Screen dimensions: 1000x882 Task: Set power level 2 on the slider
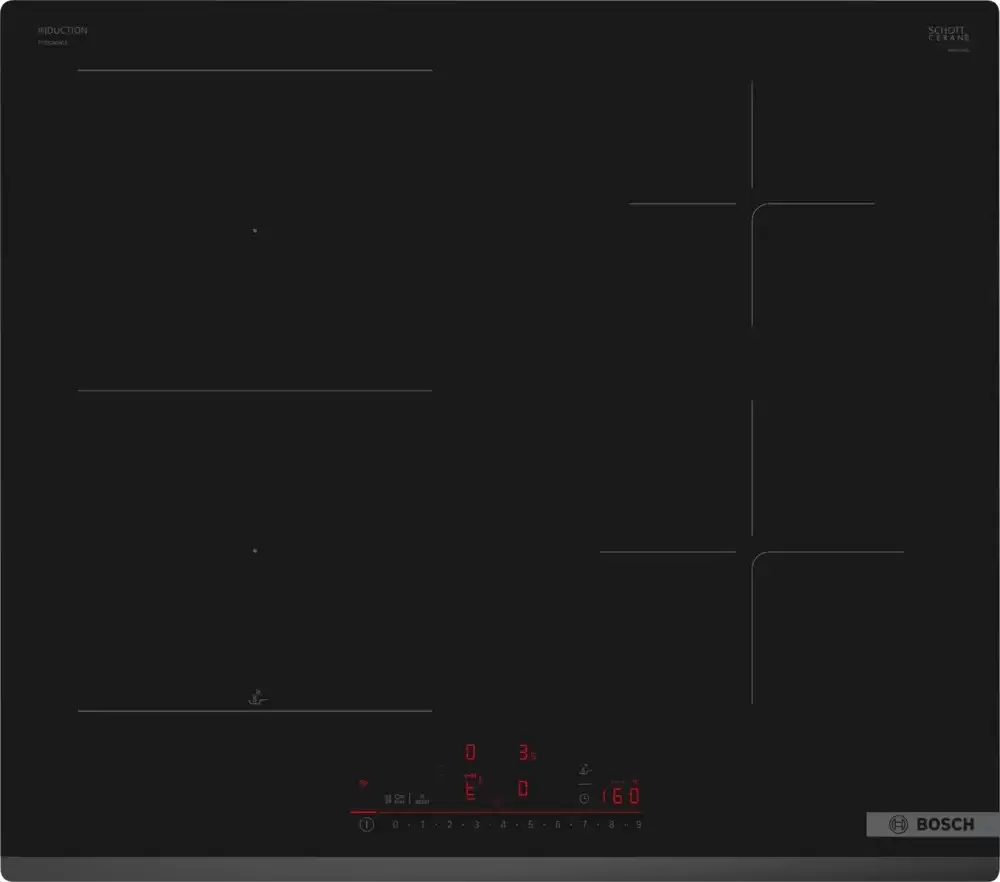click(450, 825)
